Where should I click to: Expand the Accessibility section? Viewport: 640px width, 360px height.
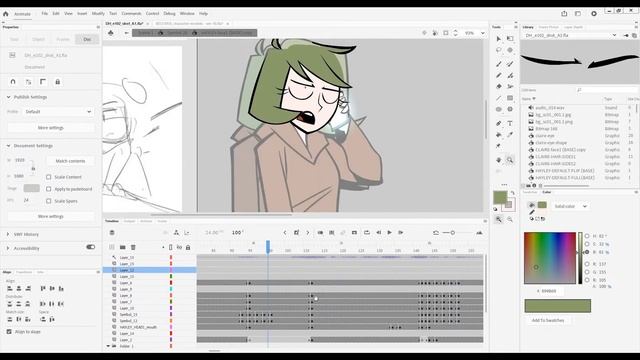point(8,249)
